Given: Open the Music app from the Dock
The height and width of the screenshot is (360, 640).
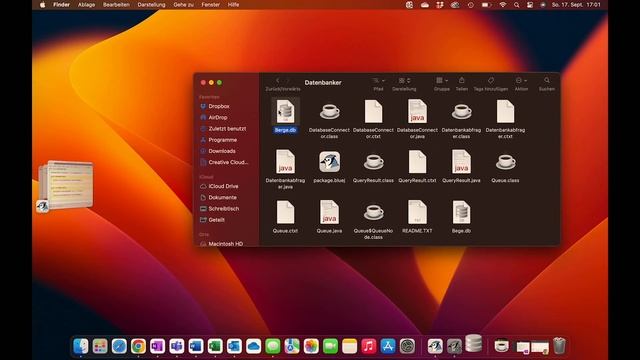Looking at the screenshot, I should [x=369, y=346].
